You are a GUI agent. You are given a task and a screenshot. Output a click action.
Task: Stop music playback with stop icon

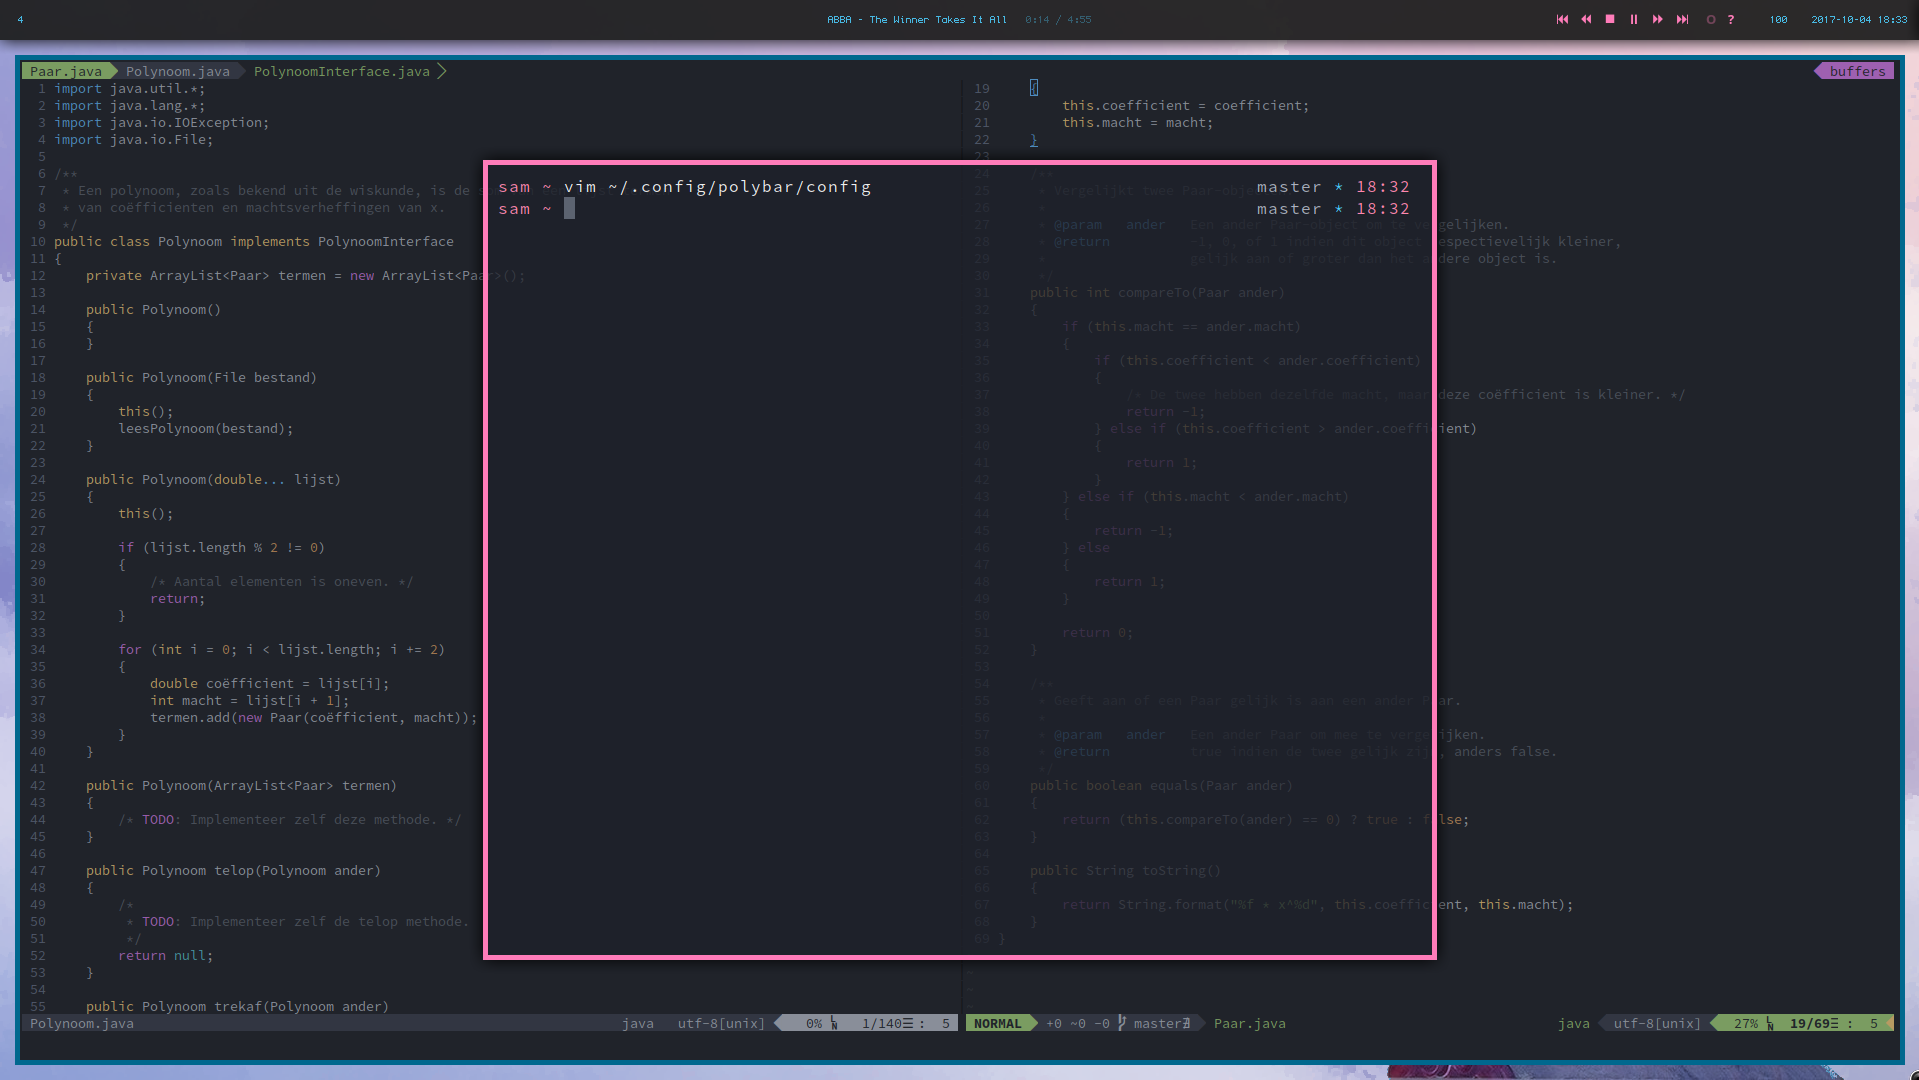tap(1610, 19)
